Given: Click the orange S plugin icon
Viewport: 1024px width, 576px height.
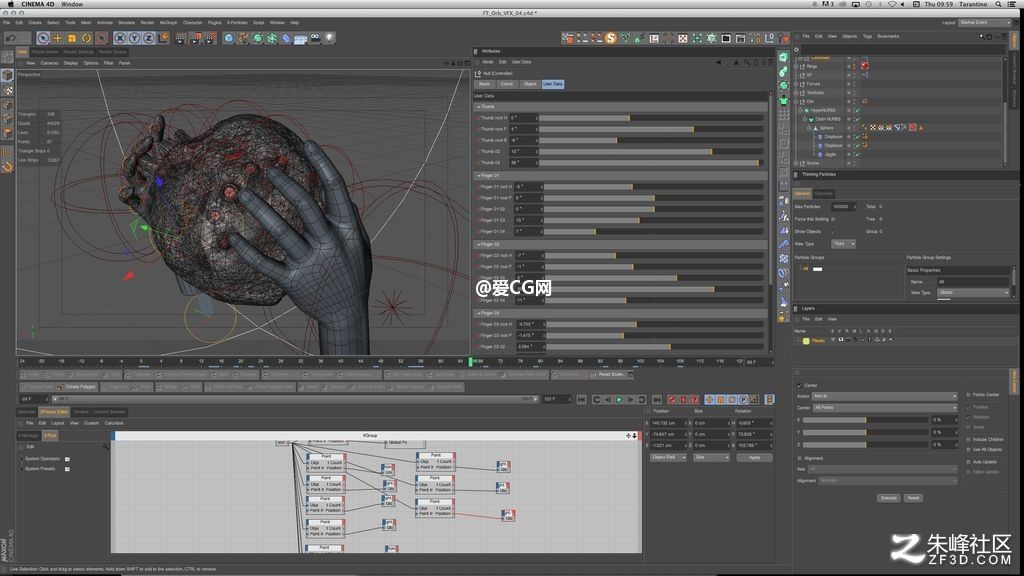Looking at the screenshot, I should (611, 39).
